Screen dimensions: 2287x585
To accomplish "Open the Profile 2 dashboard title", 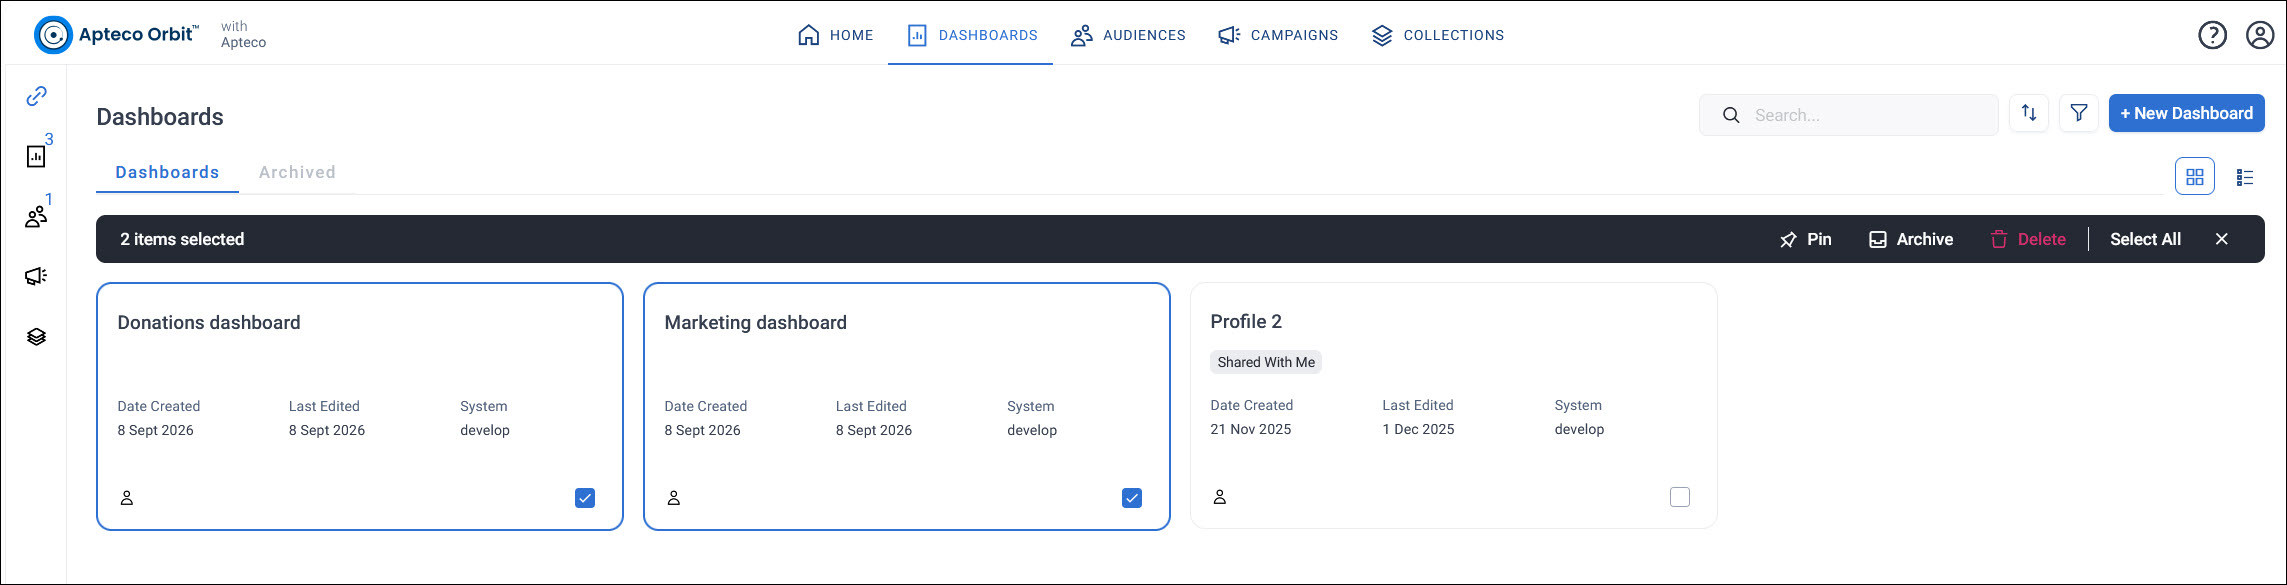I will click(x=1246, y=321).
